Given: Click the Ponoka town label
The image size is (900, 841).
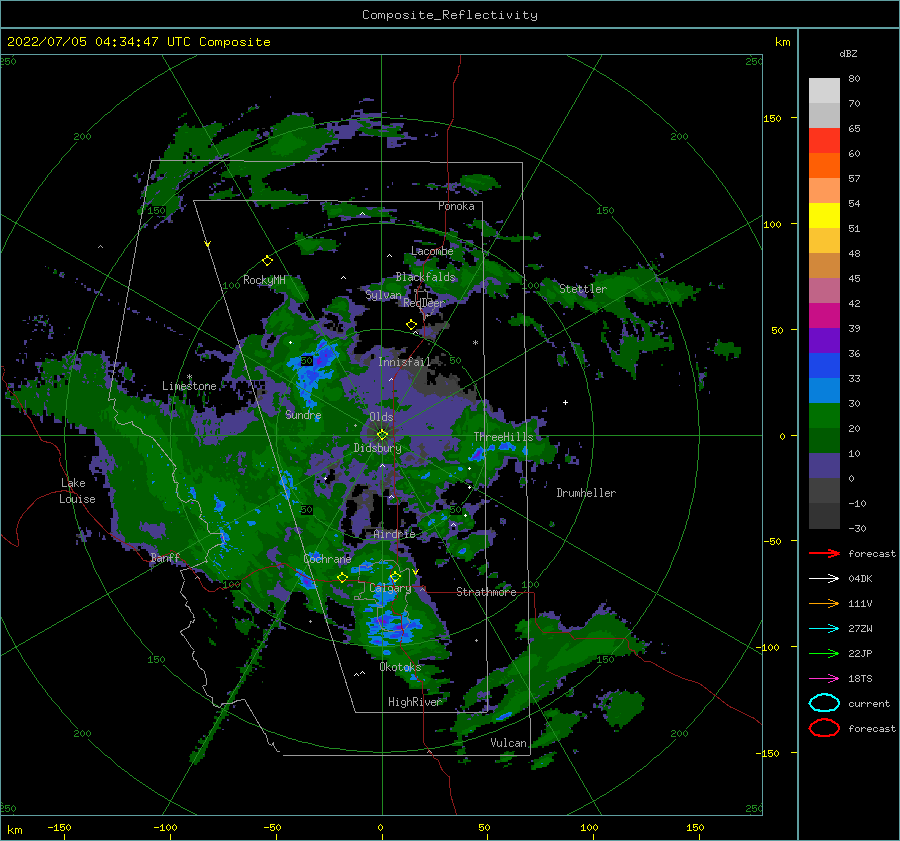Looking at the screenshot, I should pos(456,206).
